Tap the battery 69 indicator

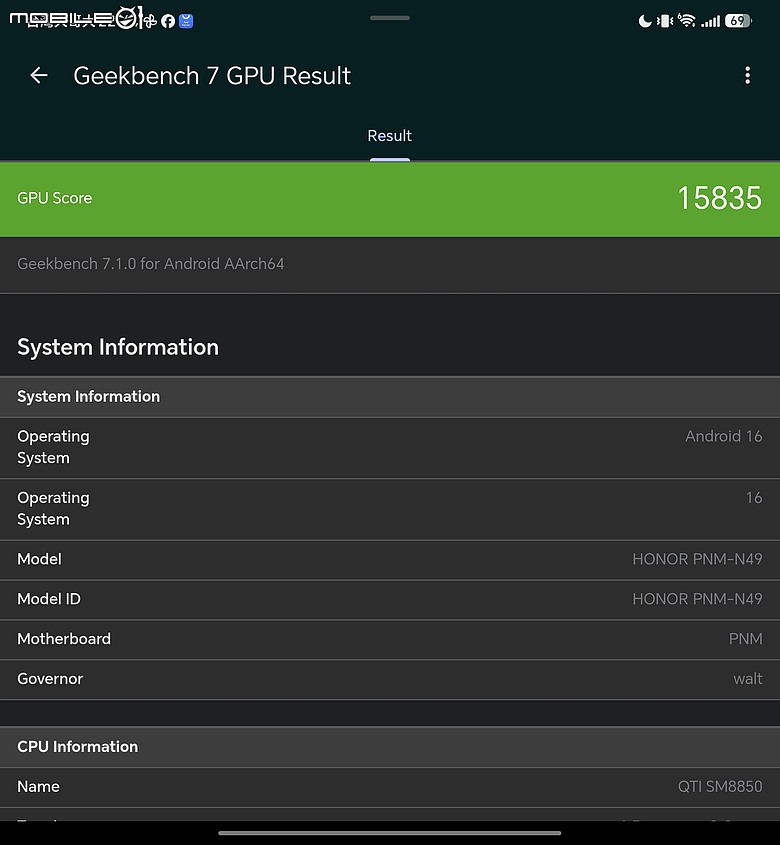738,21
